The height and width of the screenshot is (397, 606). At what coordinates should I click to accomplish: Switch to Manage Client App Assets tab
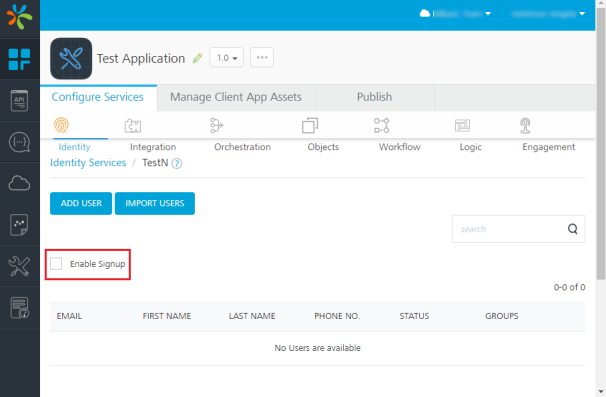tap(236, 97)
